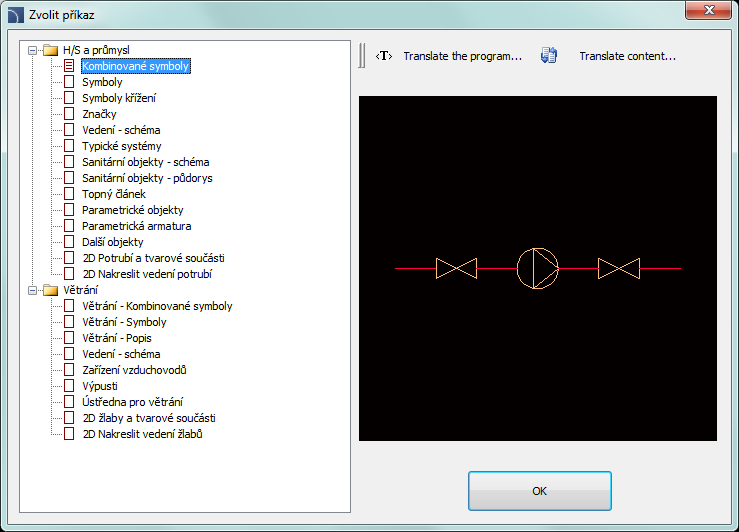Image resolution: width=739 pixels, height=532 pixels.
Task: Select the Značky tree item
Action: 99,114
